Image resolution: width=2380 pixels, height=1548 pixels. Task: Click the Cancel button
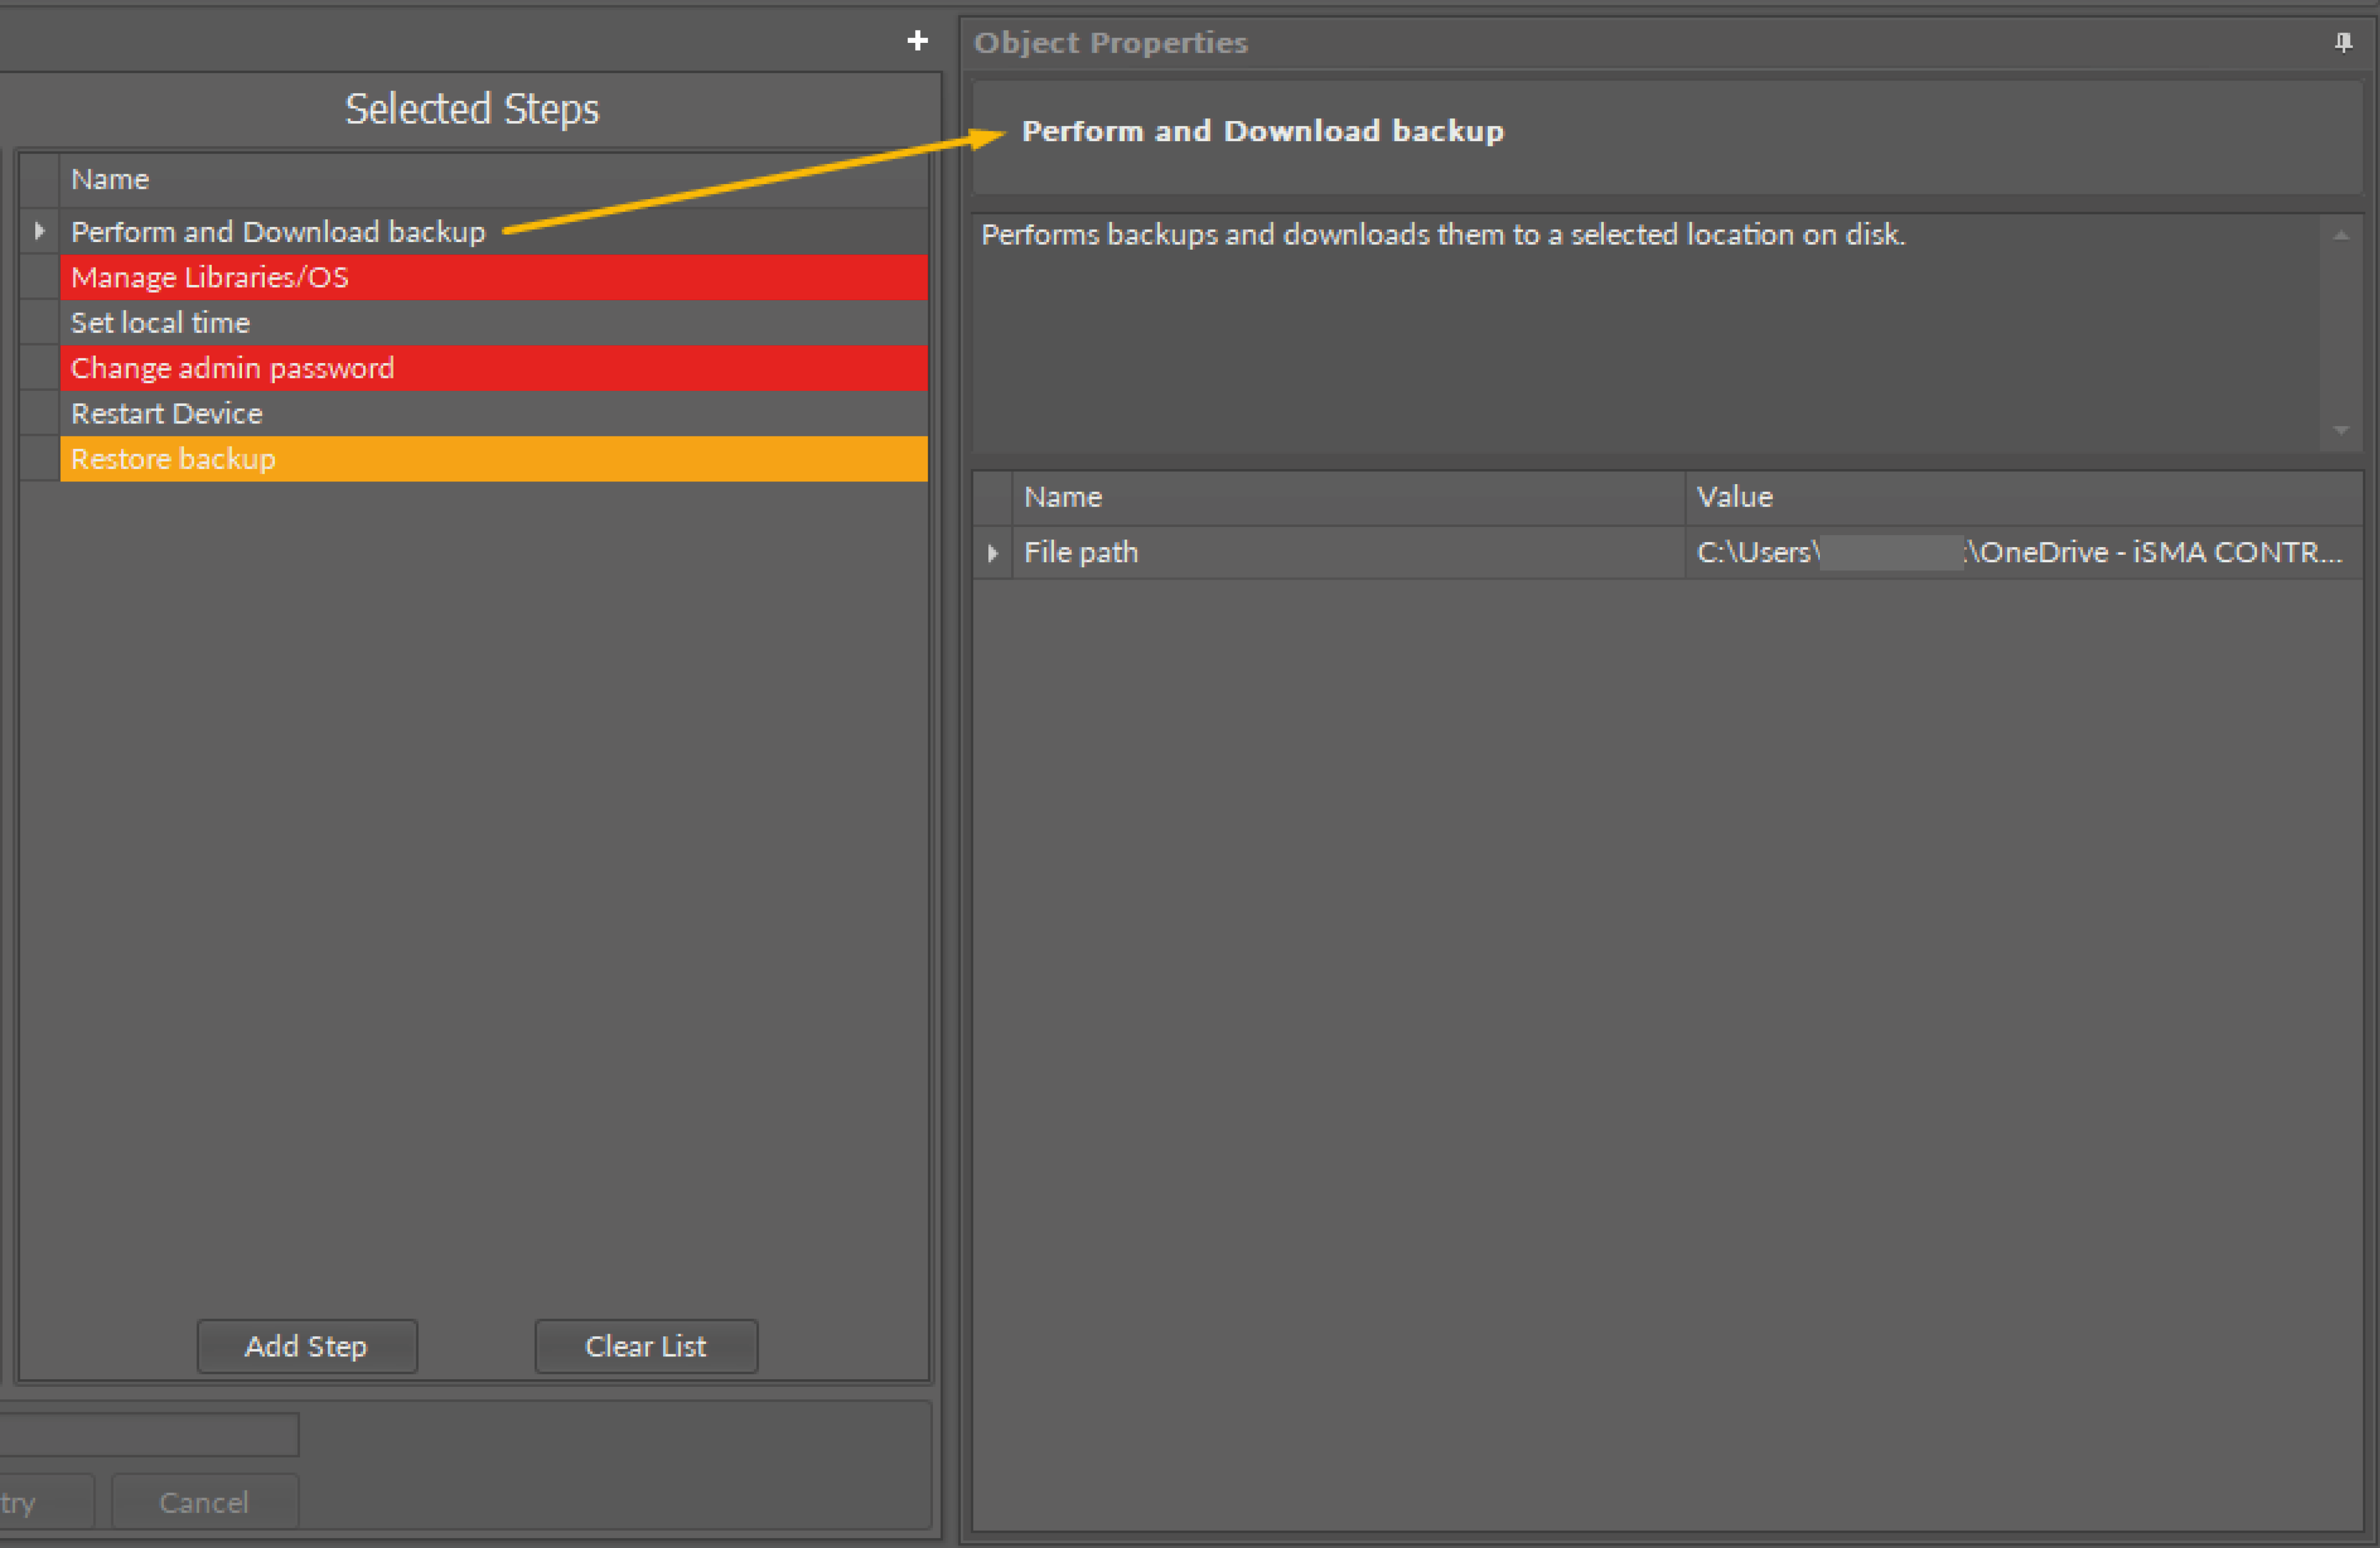coord(204,1502)
